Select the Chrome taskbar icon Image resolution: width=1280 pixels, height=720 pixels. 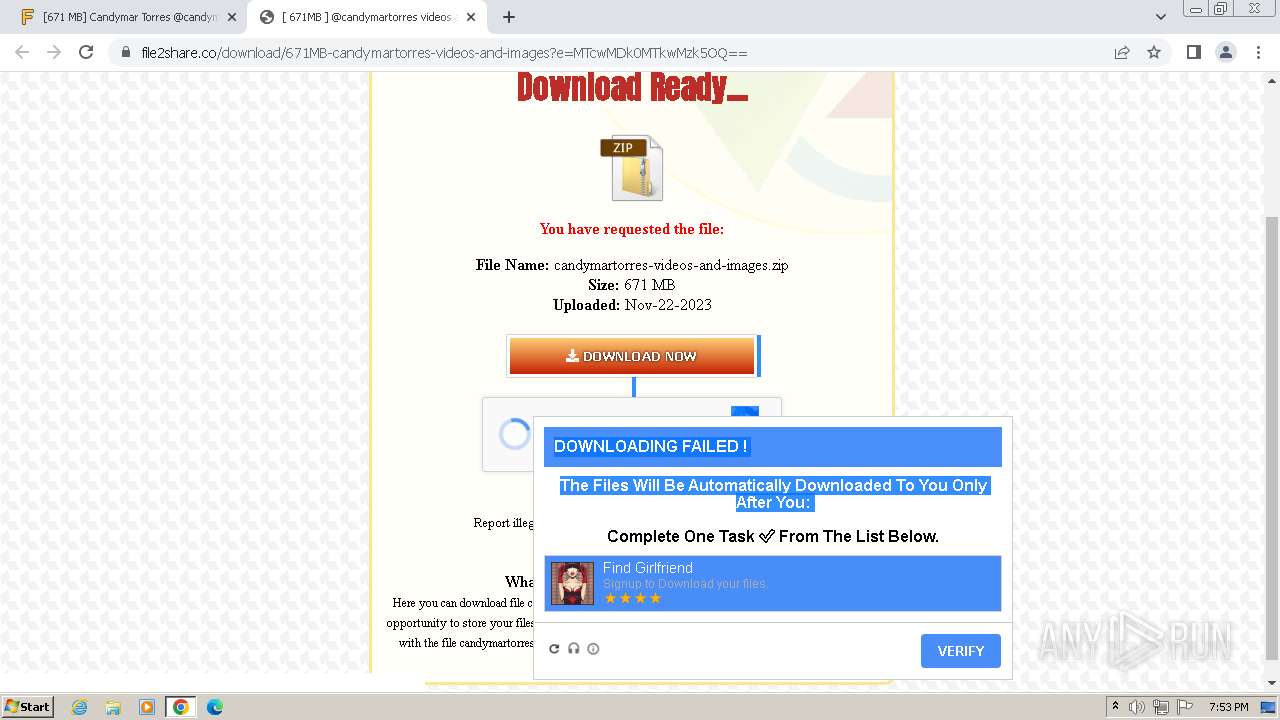tap(181, 707)
